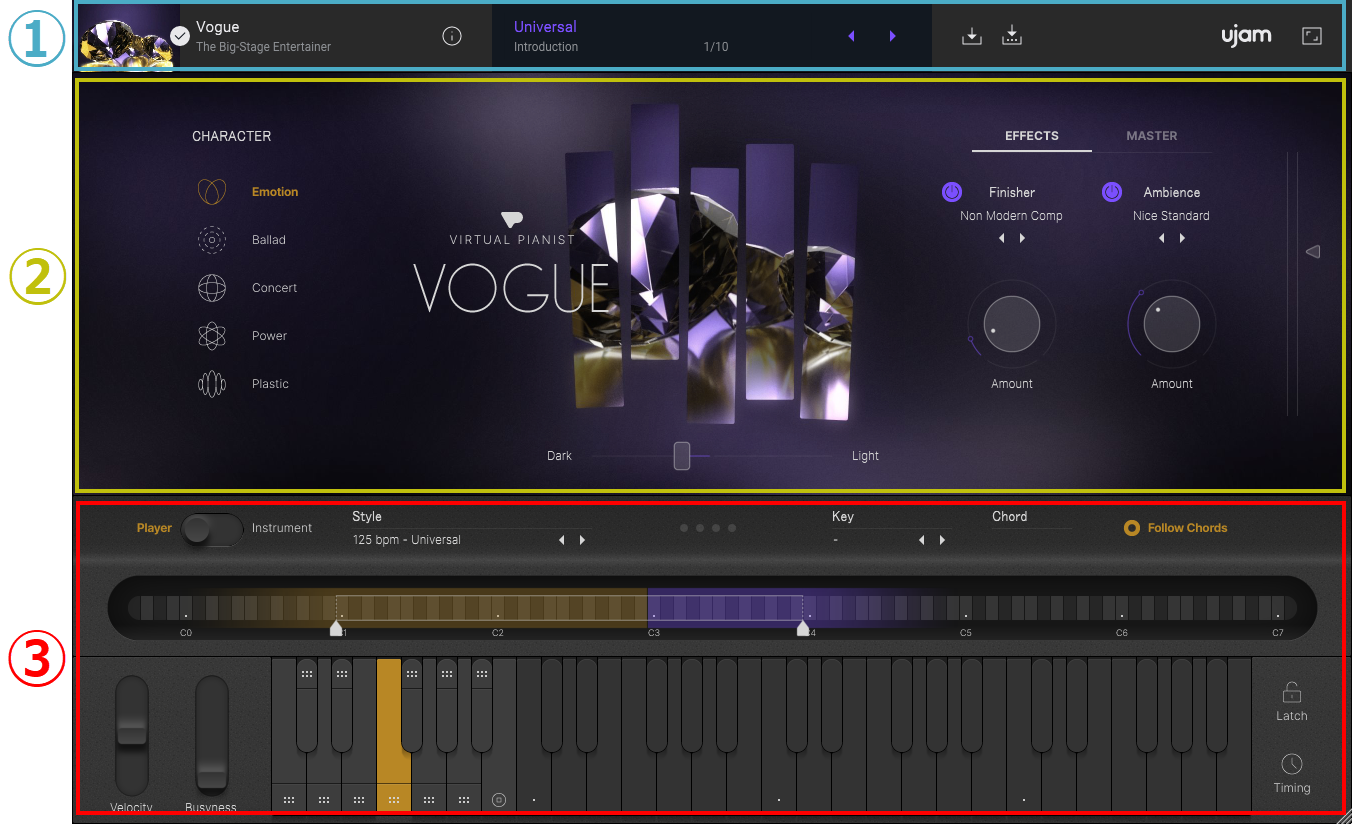This screenshot has height=824, width=1352.
Task: Toggle the Finisher power button
Action: pyautogui.click(x=952, y=192)
